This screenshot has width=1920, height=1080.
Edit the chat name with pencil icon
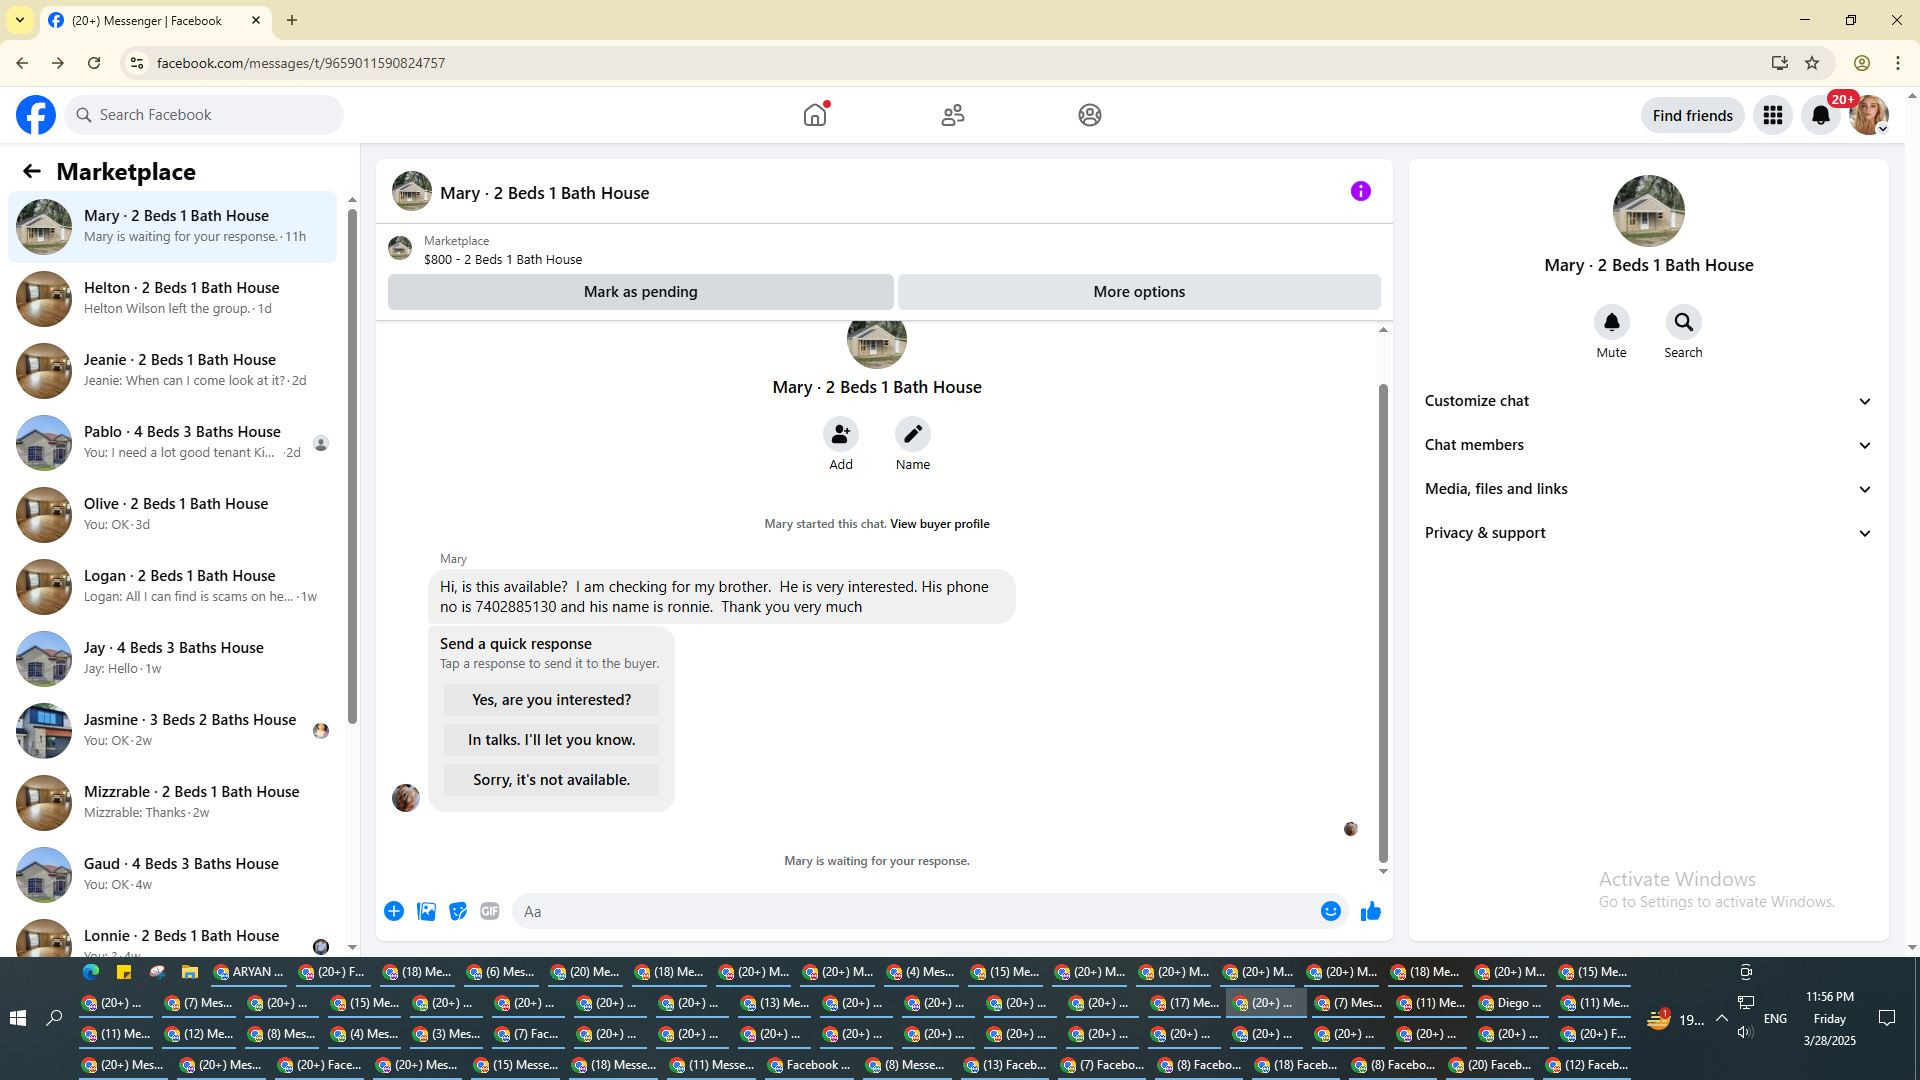(x=912, y=434)
